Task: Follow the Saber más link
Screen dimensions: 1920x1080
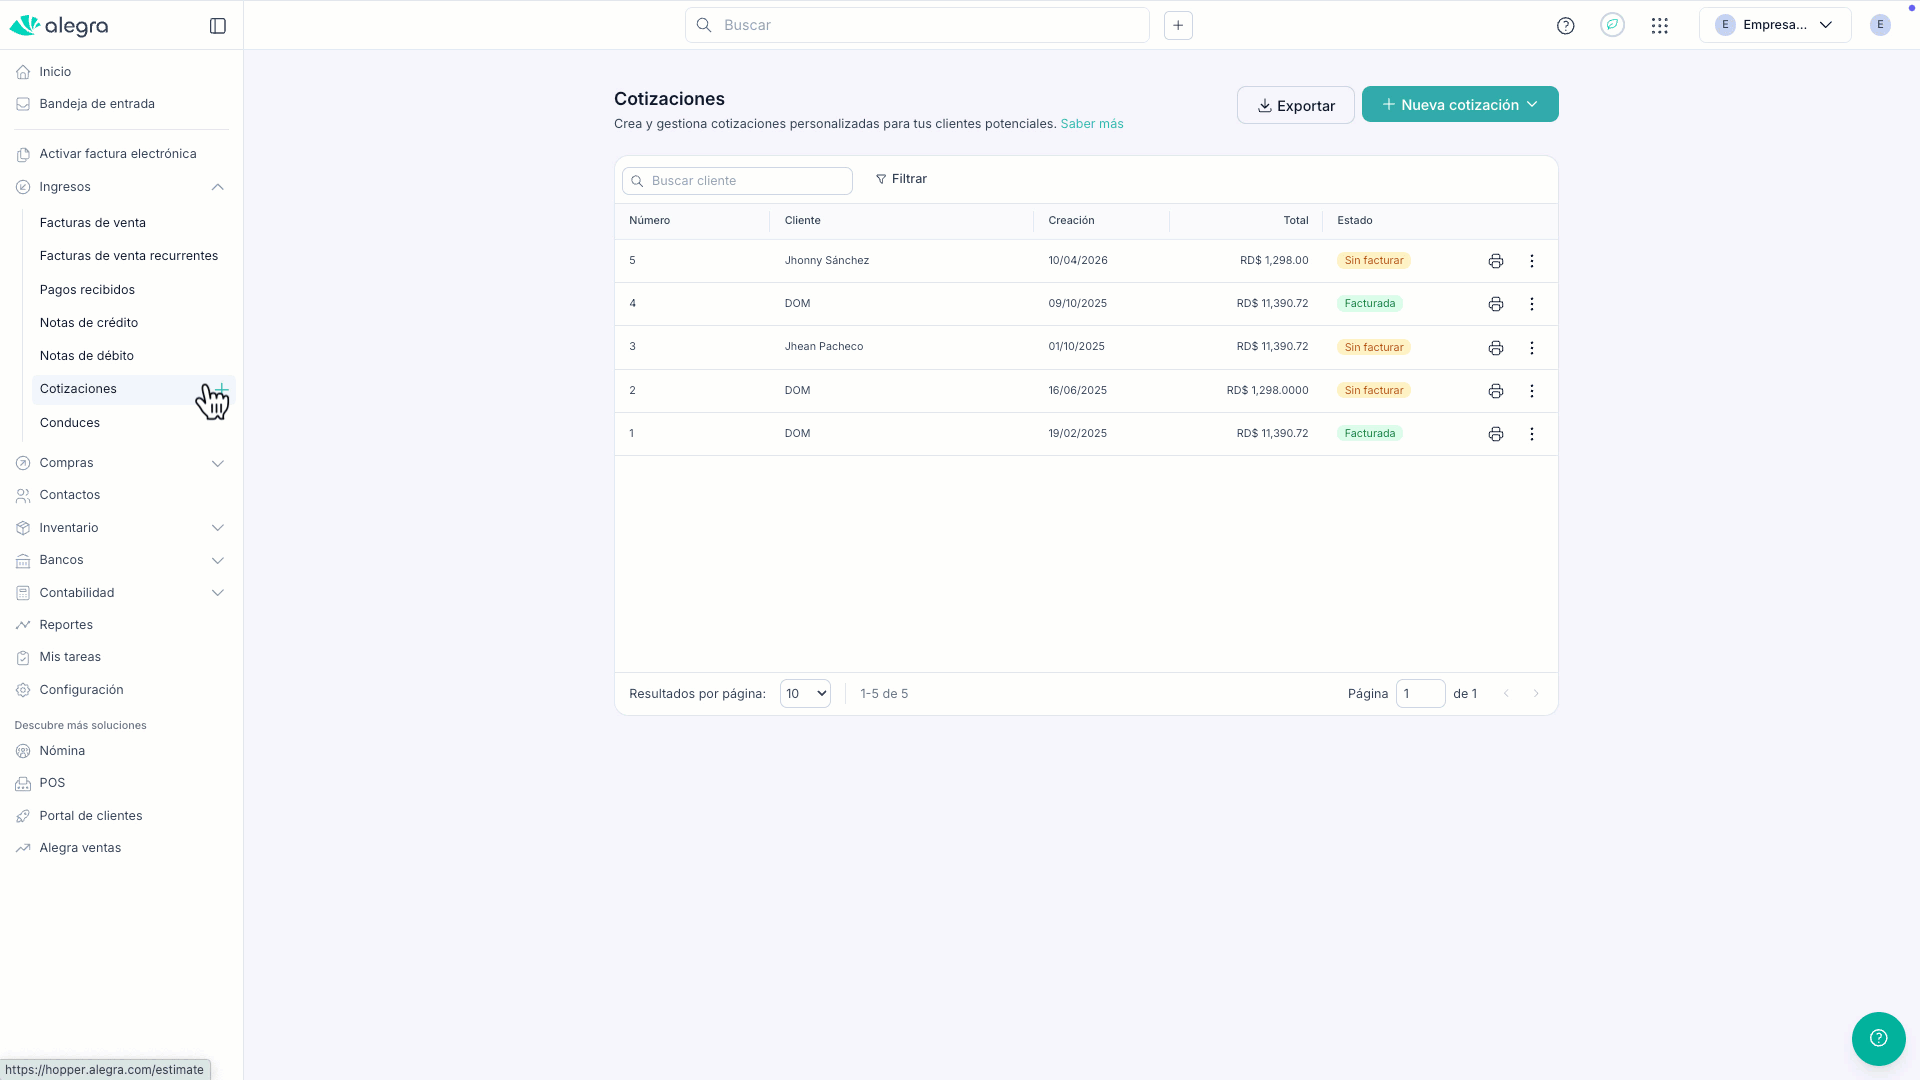Action: point(1091,124)
